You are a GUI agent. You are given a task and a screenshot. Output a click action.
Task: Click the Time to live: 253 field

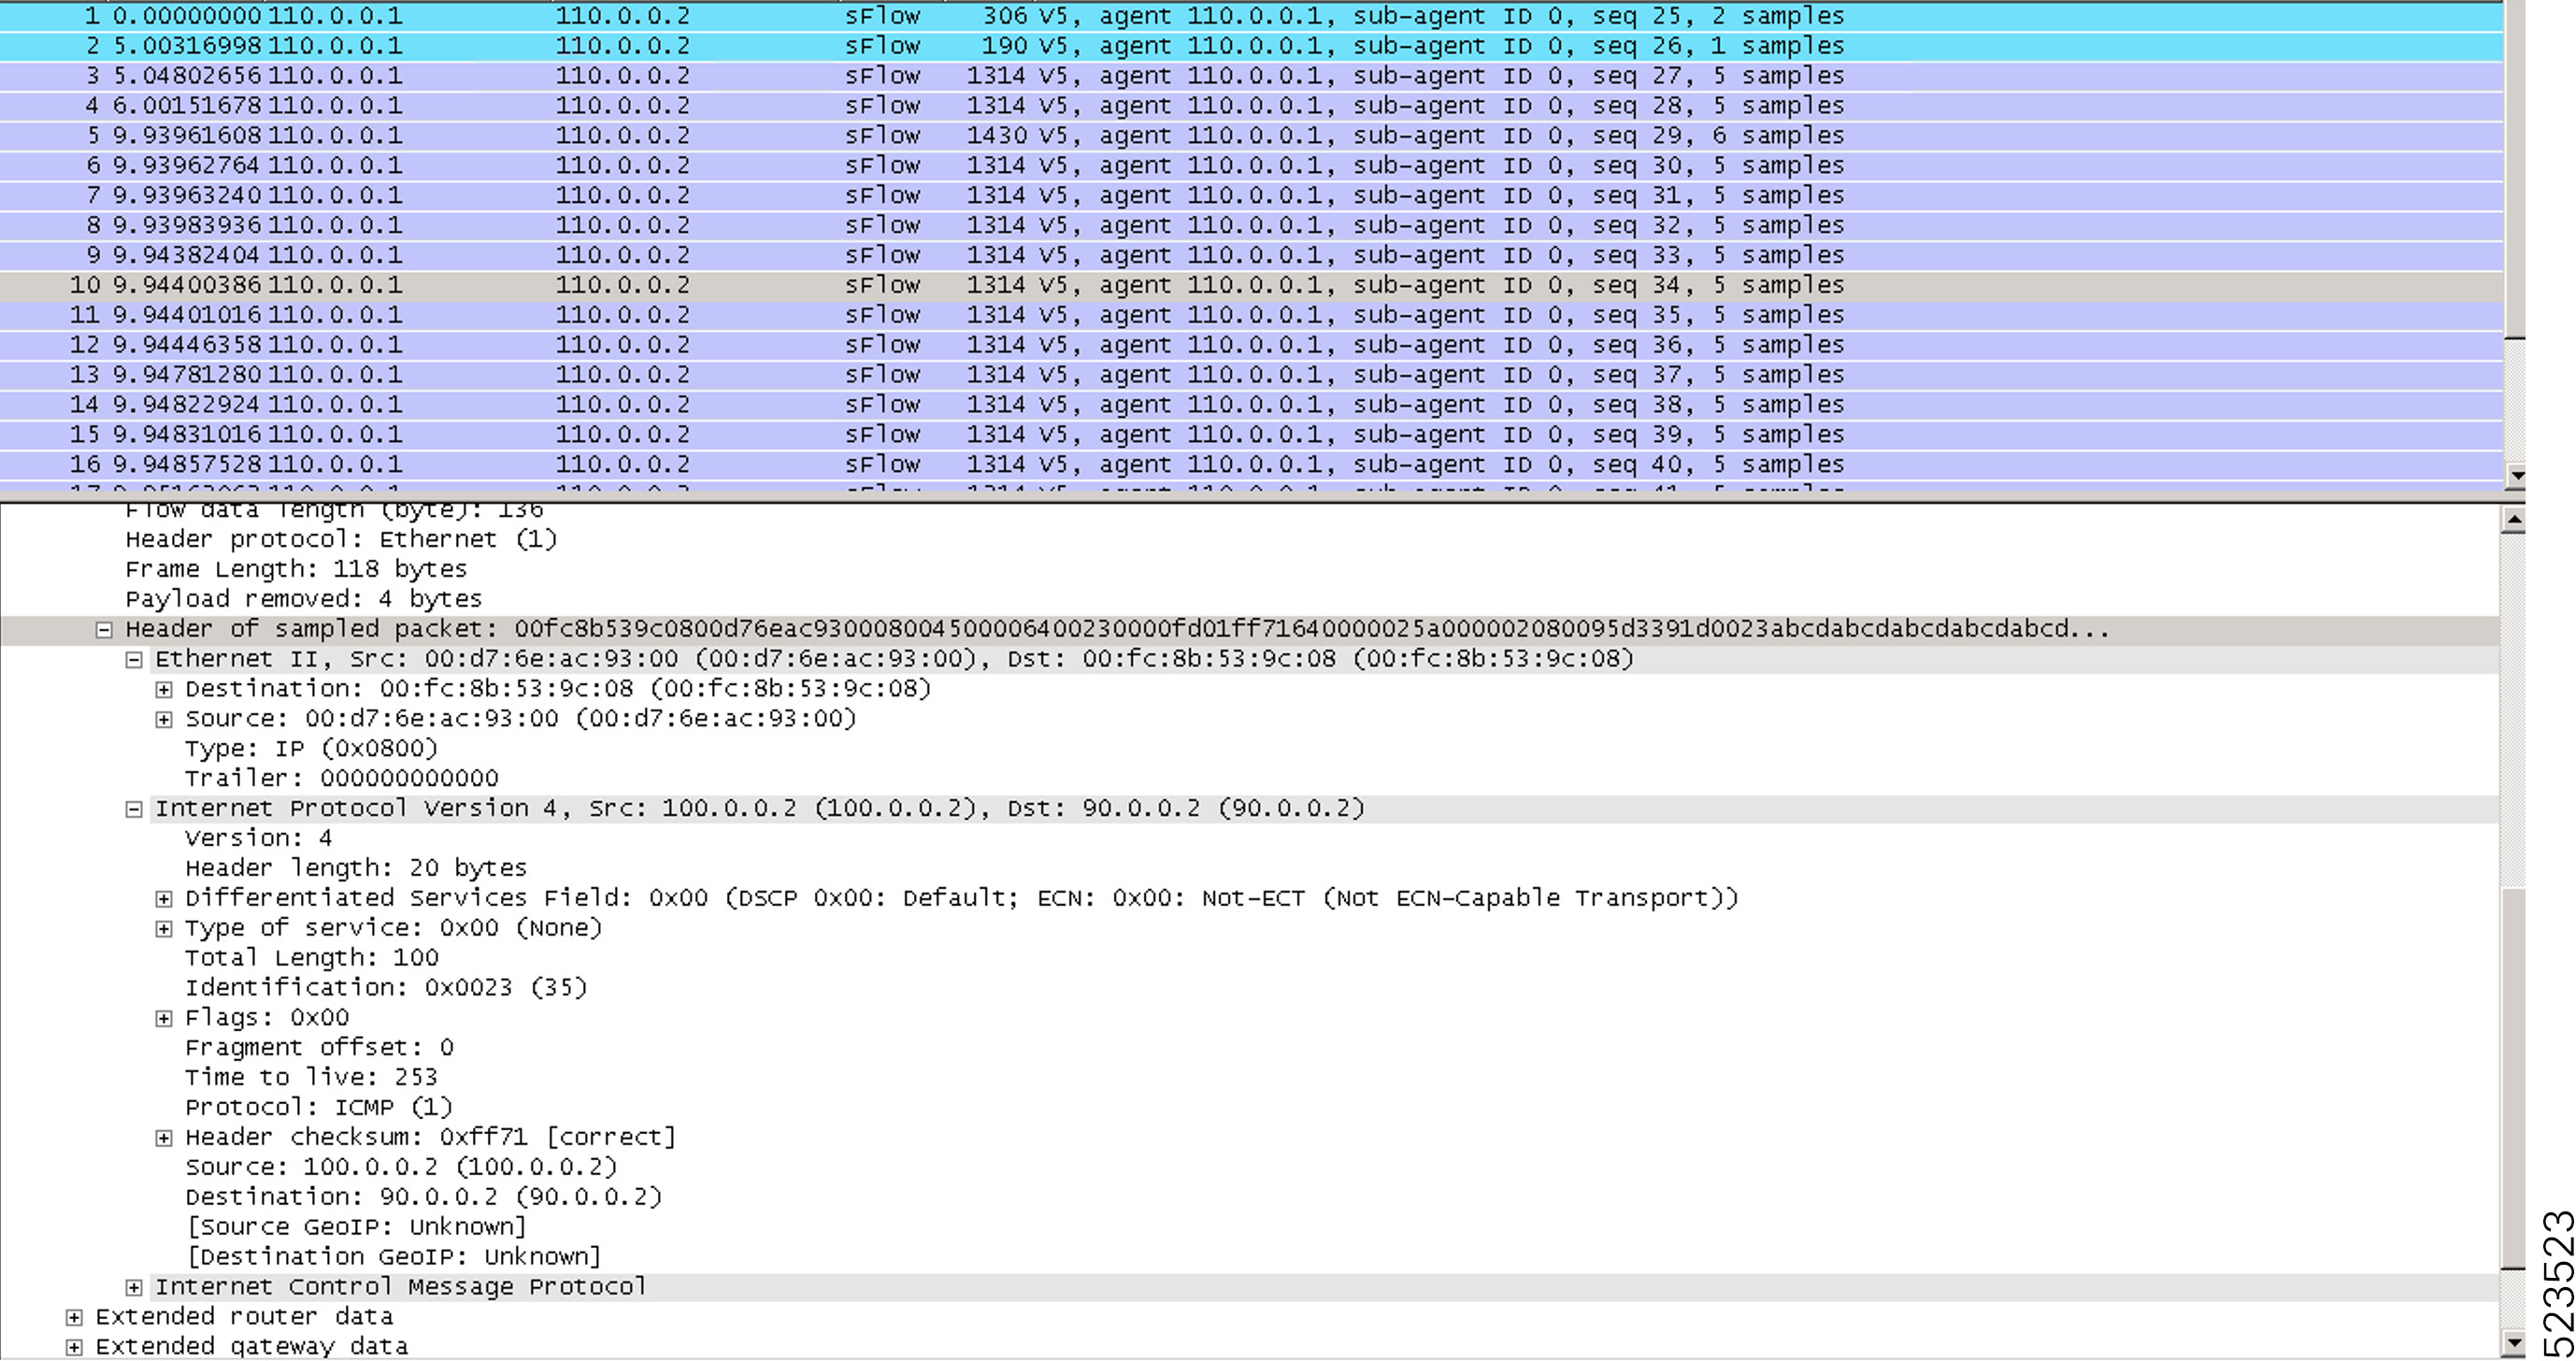[x=311, y=1078]
